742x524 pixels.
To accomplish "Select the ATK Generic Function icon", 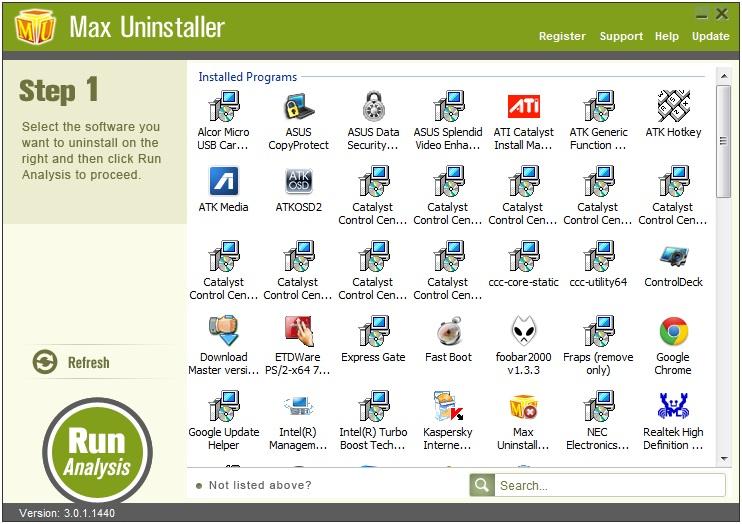I will (599, 106).
